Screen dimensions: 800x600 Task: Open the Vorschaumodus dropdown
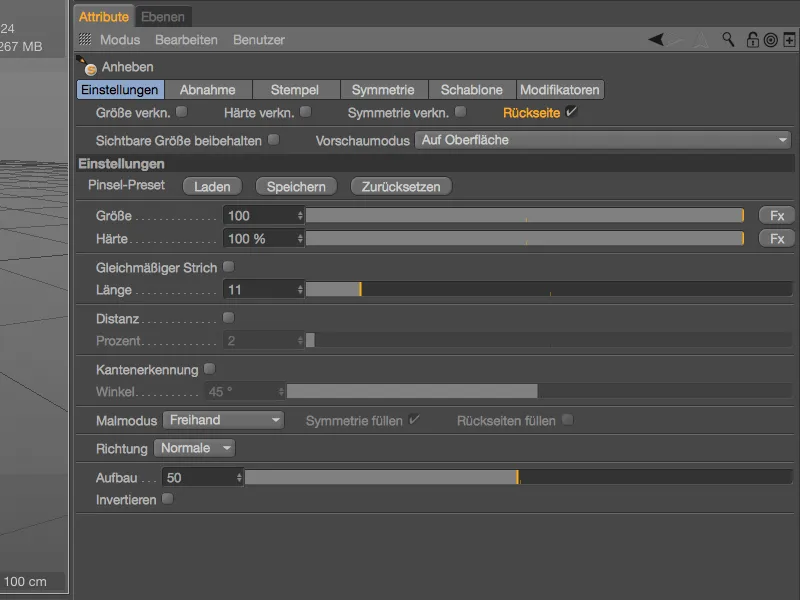[603, 140]
